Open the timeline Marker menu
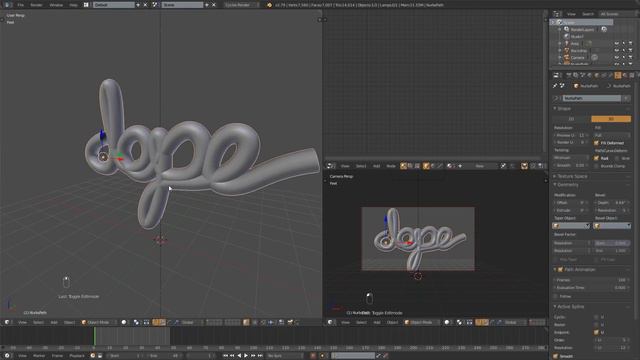640x360 pixels. [39, 356]
